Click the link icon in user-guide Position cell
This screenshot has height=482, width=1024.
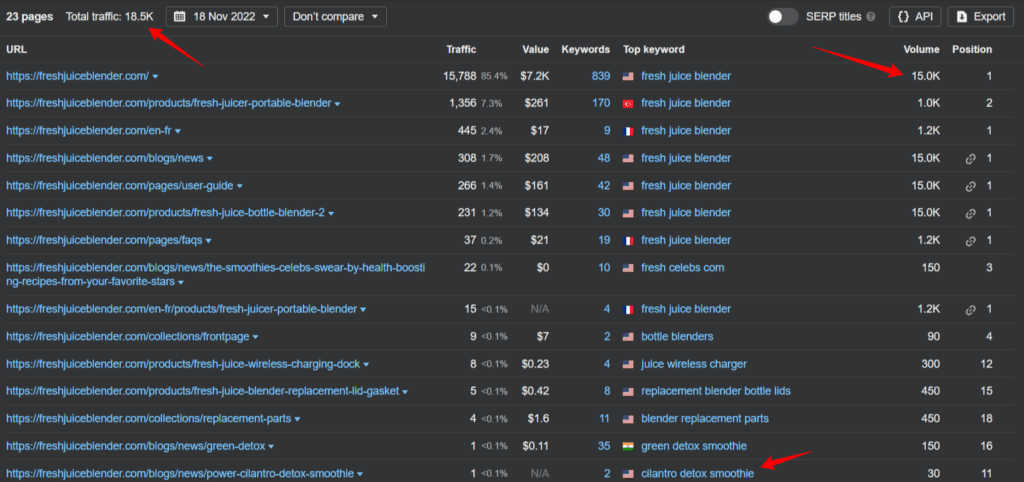(970, 186)
